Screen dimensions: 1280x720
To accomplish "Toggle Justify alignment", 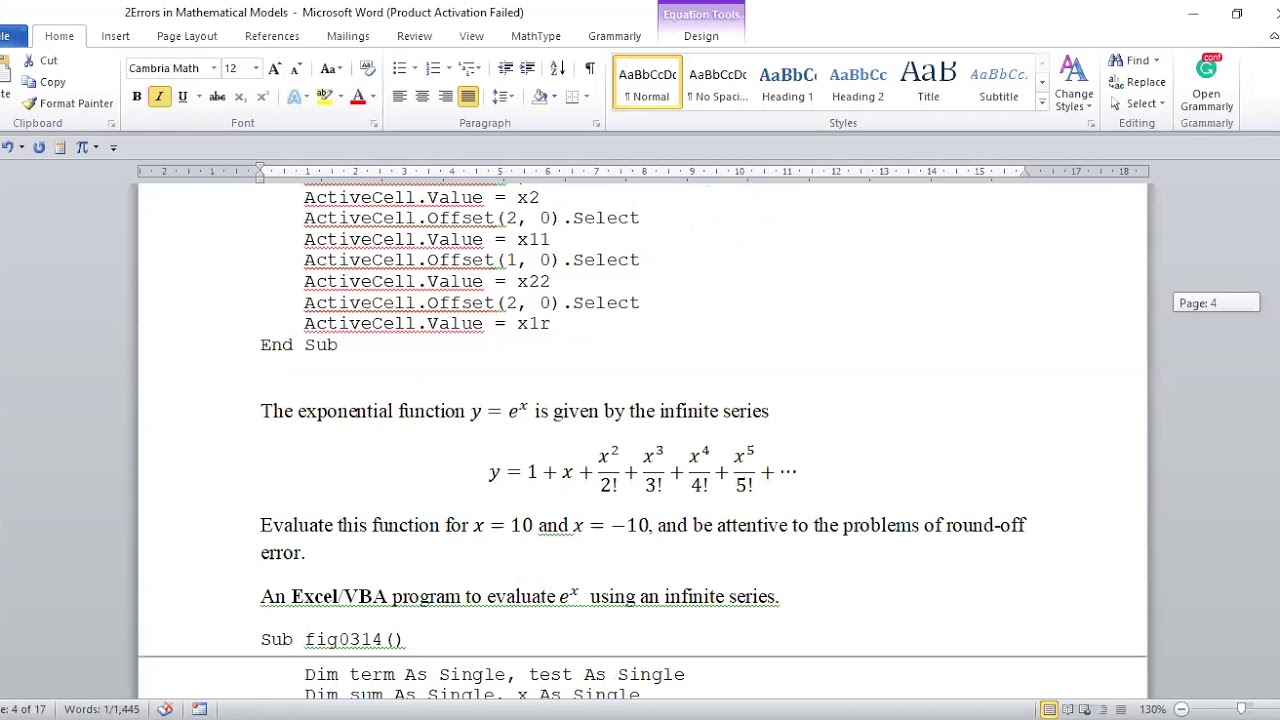I will point(468,97).
